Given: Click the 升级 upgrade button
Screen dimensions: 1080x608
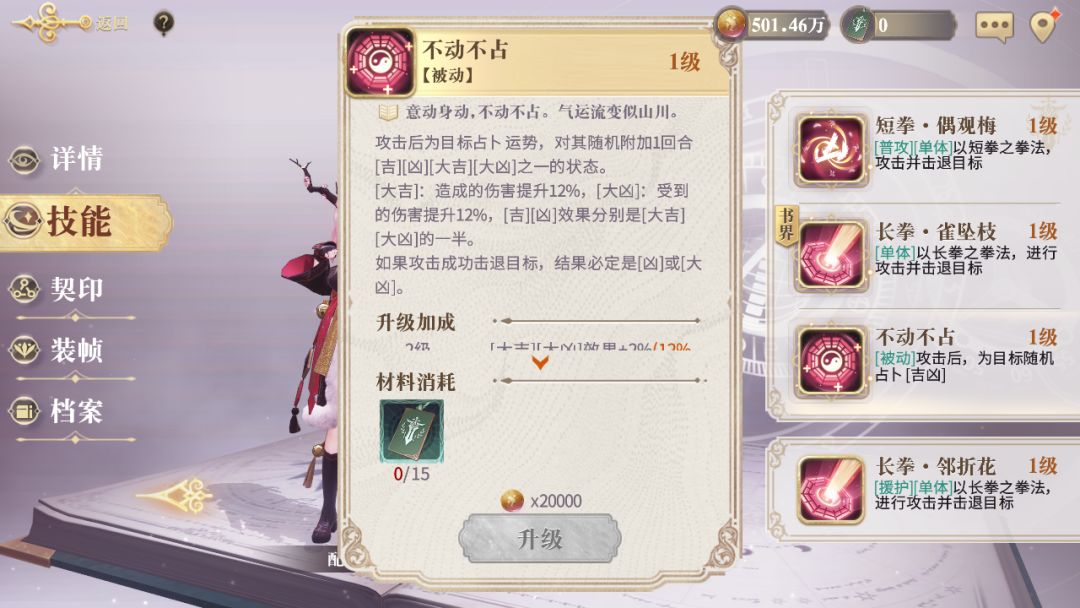Looking at the screenshot, I should (540, 538).
